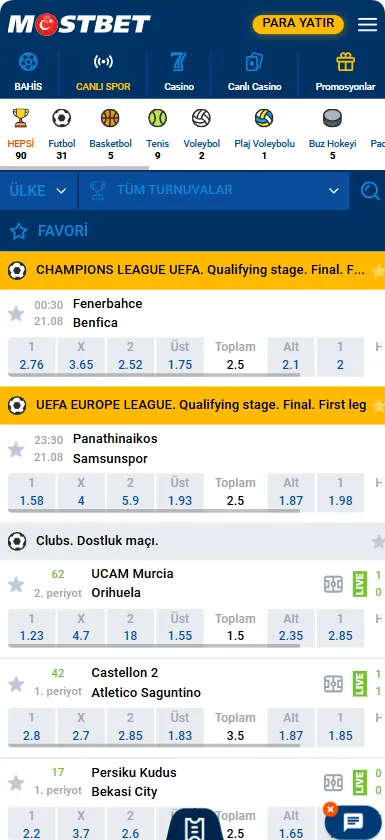Star the Castellon 2 match as favorite
385x840 pixels.
click(16, 684)
